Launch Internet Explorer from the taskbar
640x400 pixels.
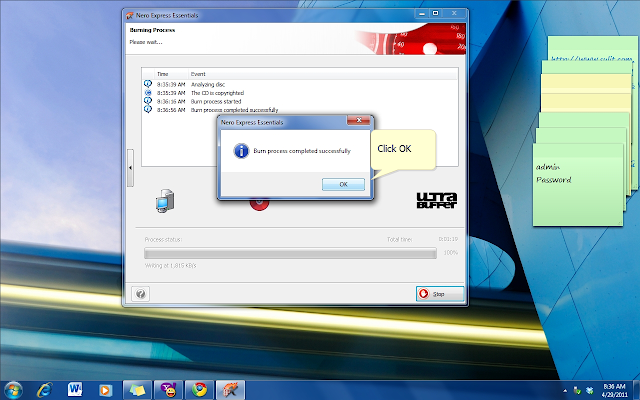tap(44, 390)
